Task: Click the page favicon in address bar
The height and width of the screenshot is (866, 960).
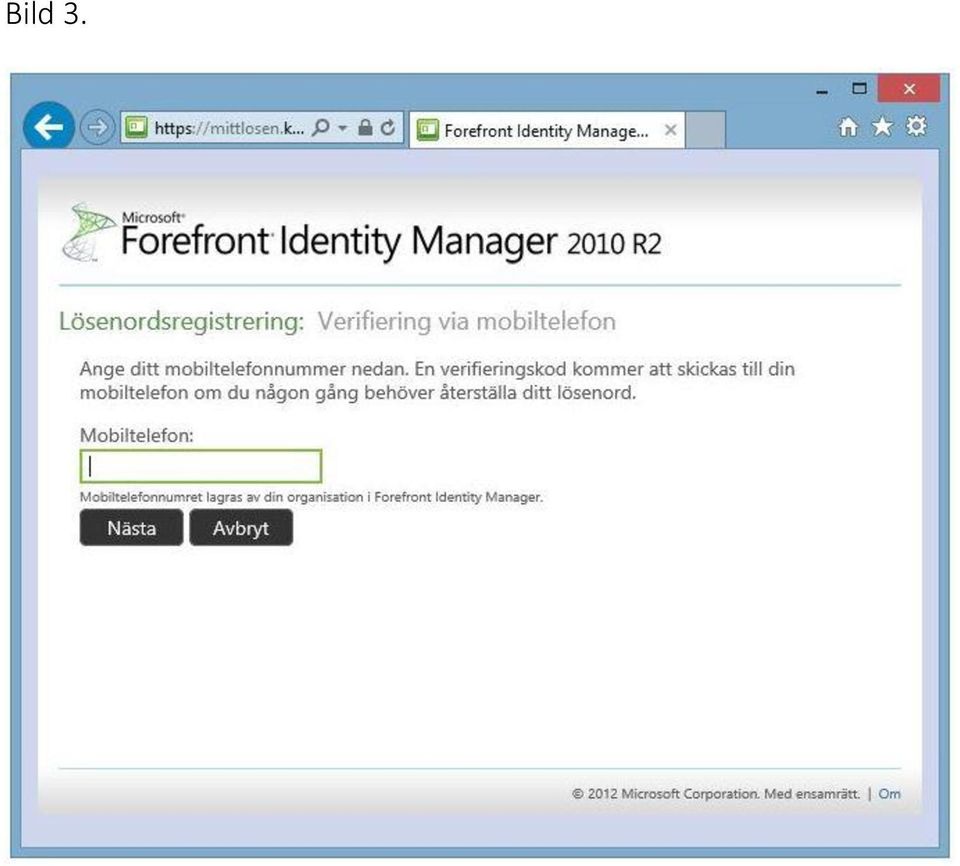Action: point(136,127)
